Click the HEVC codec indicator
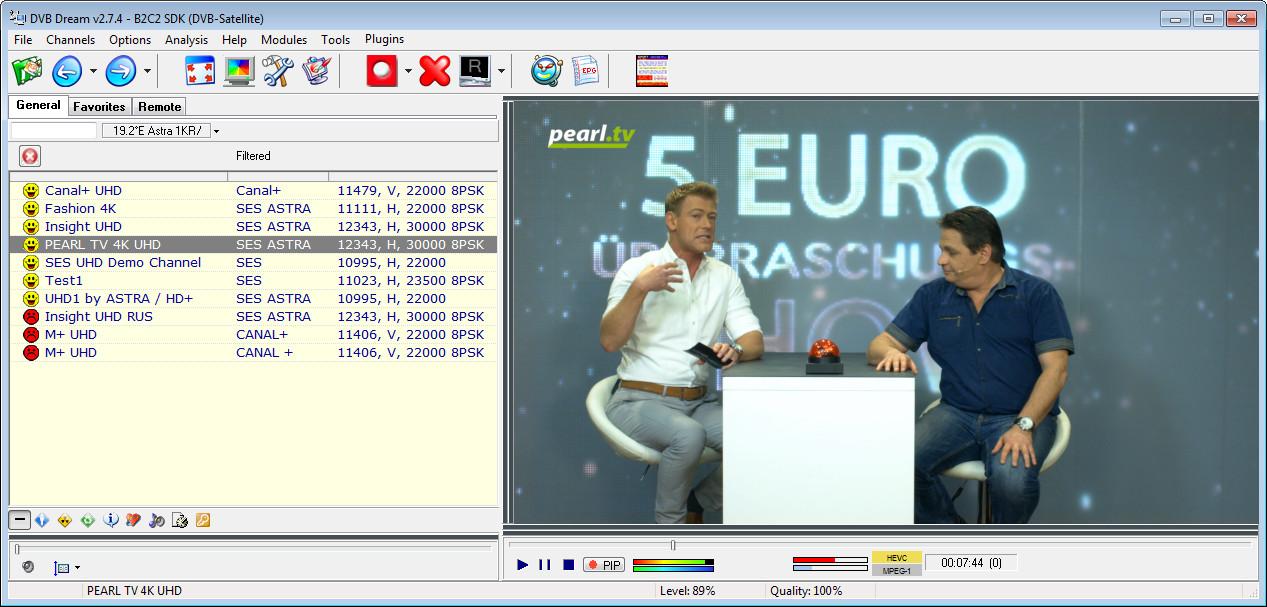Image resolution: width=1267 pixels, height=607 pixels. (896, 557)
